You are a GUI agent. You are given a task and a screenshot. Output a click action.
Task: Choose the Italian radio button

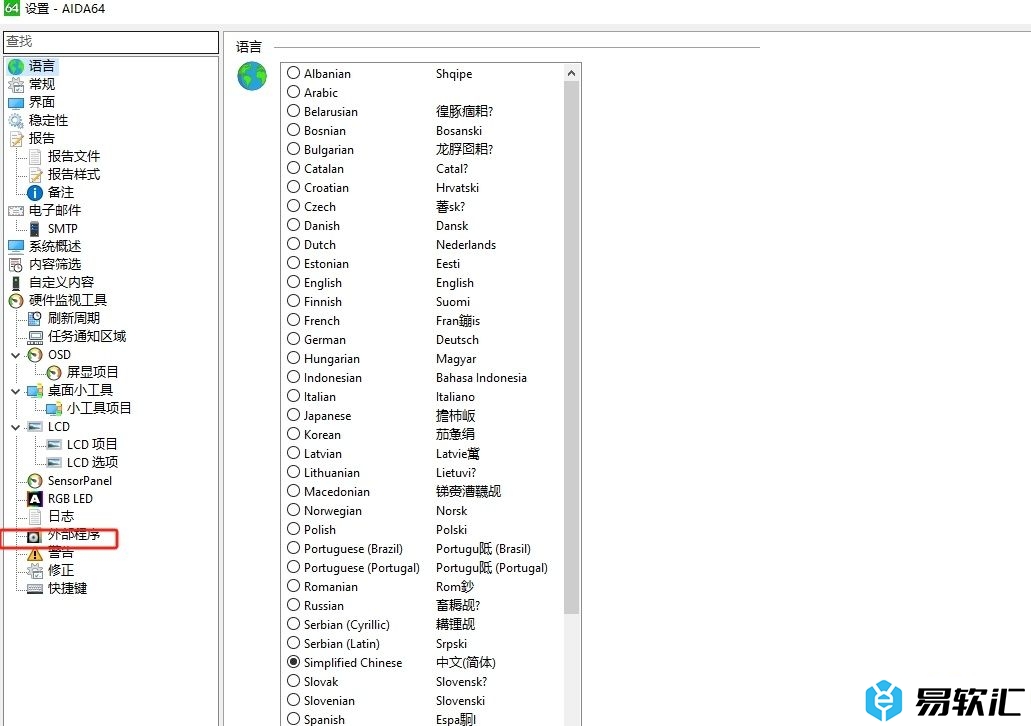[x=293, y=396]
